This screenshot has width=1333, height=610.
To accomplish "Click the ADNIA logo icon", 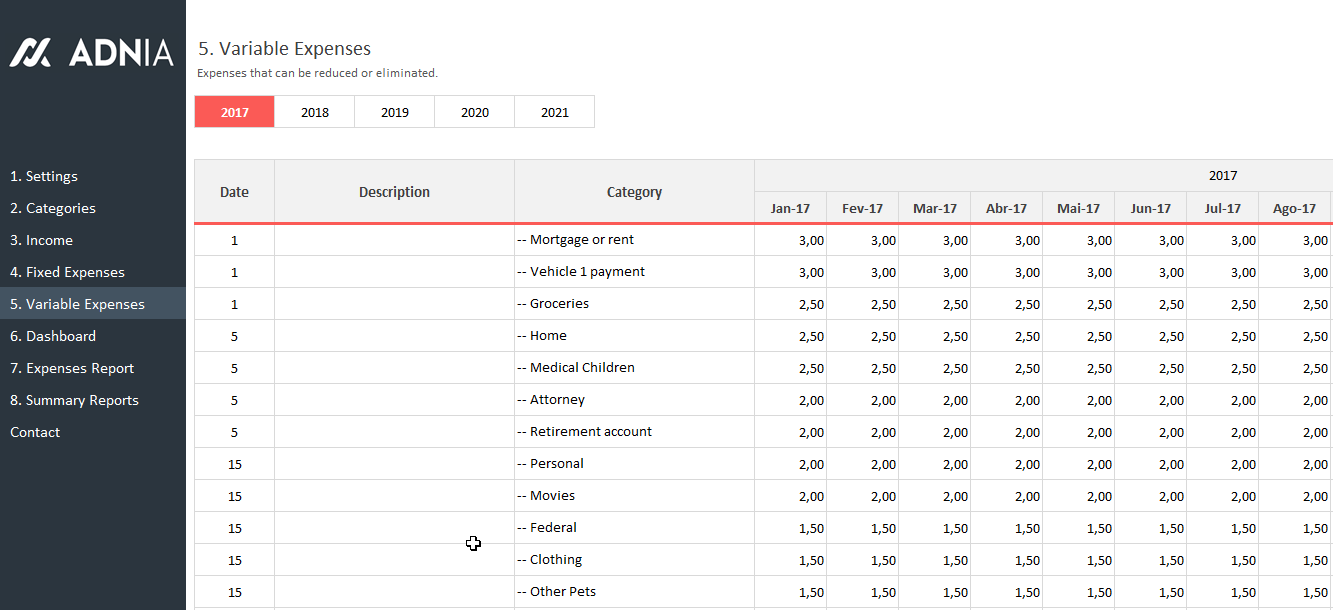I will pos(30,52).
